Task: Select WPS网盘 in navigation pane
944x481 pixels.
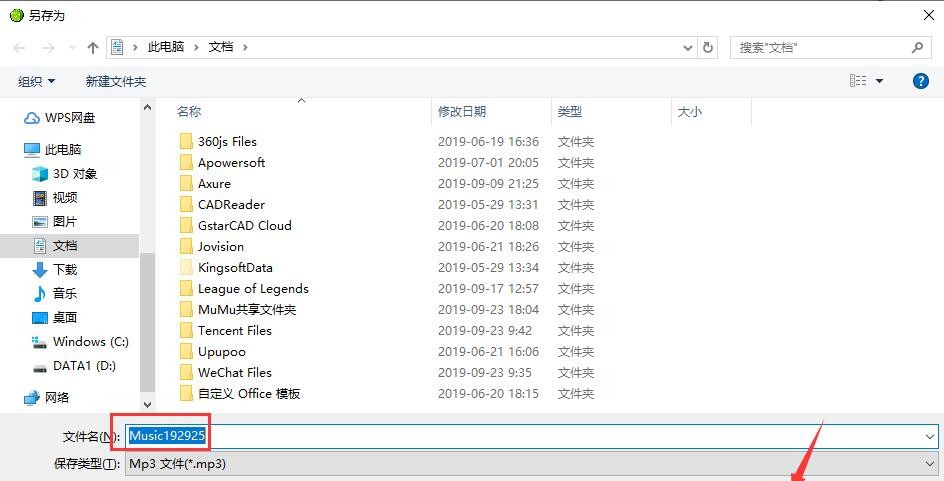Action: [60, 118]
